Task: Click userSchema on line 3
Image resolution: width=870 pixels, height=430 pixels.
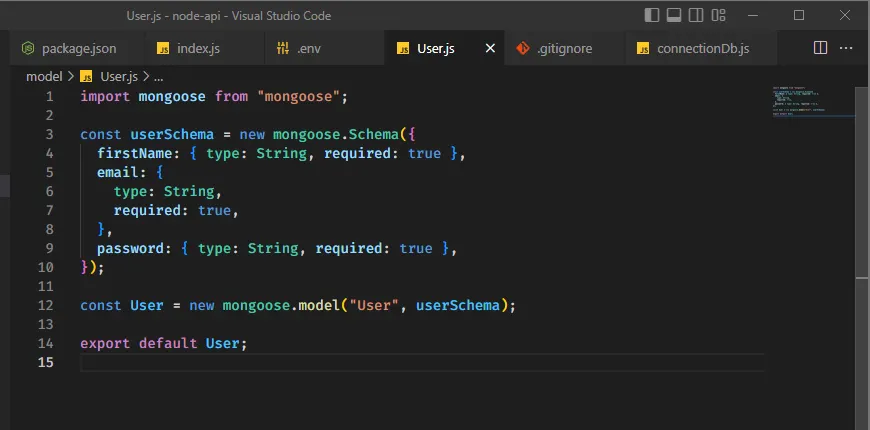Action: point(172,134)
